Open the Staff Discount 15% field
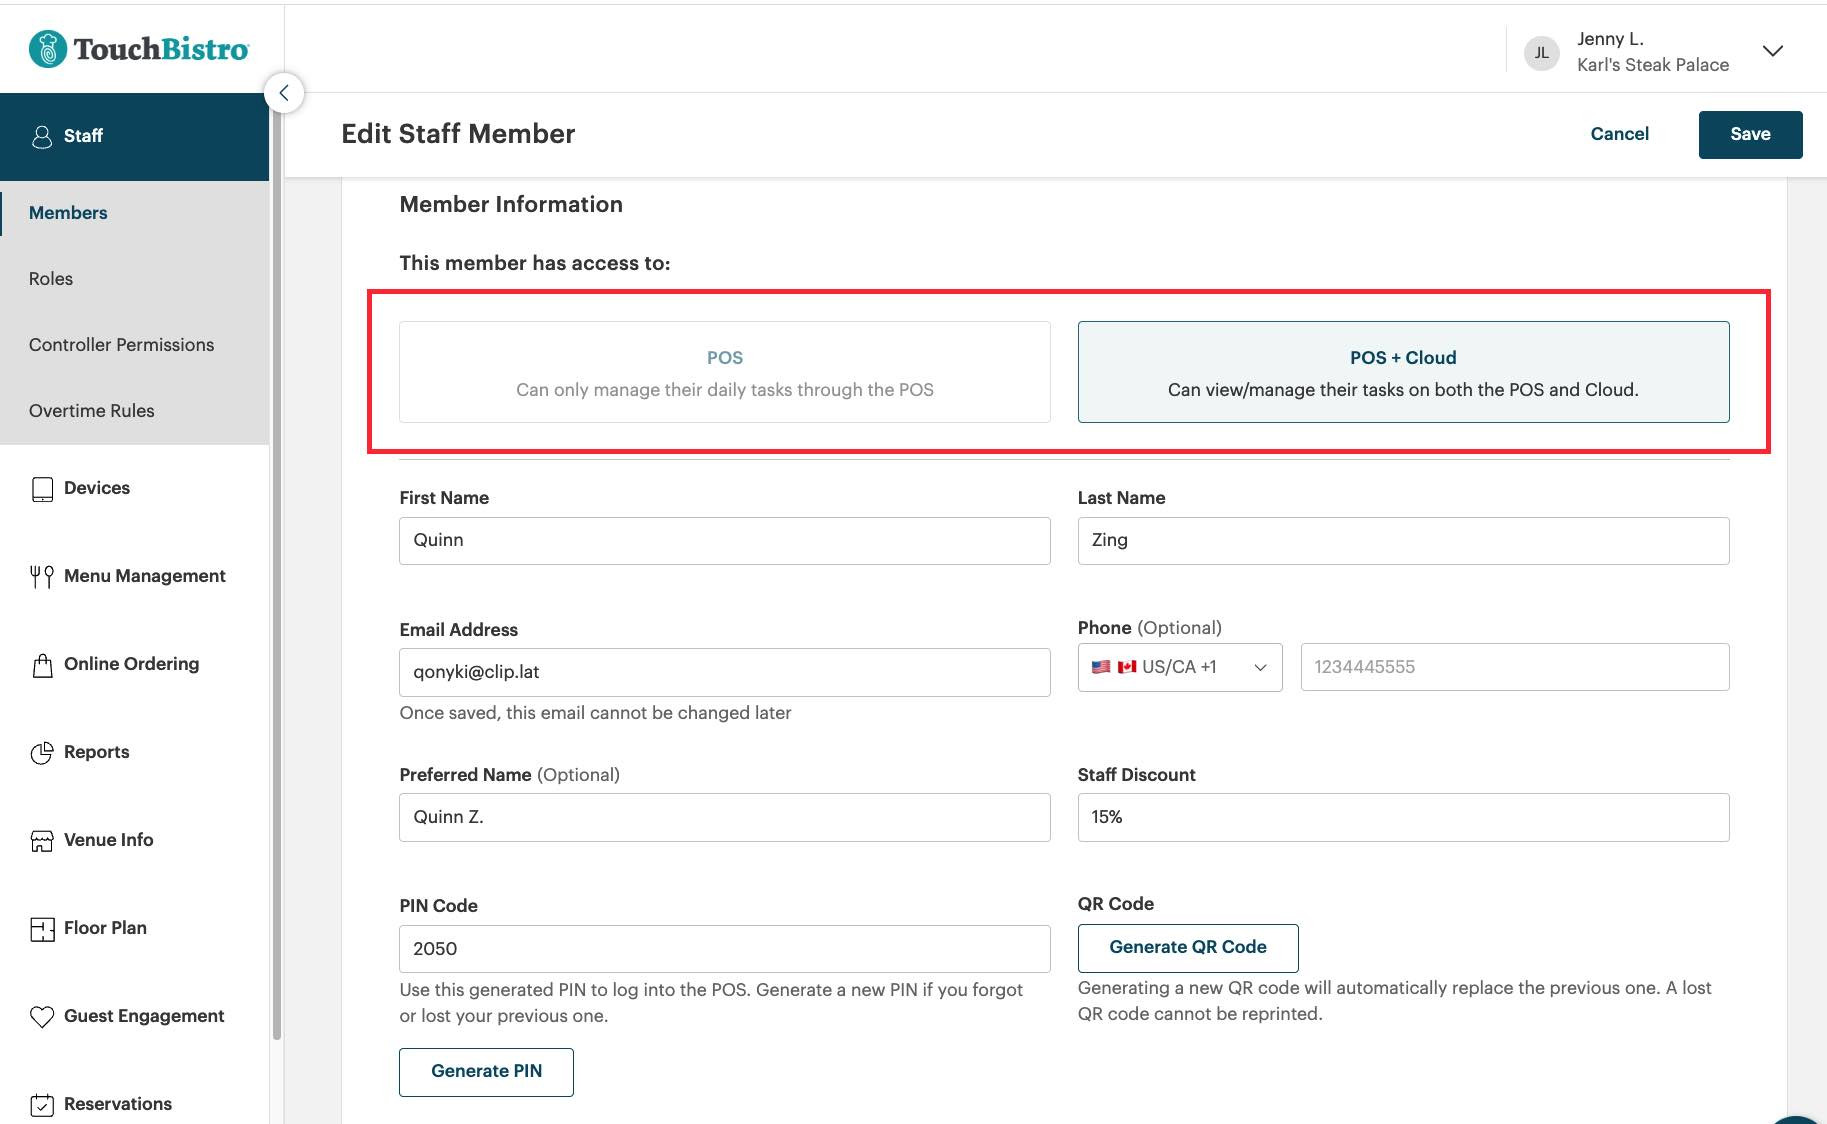 pyautogui.click(x=1403, y=817)
